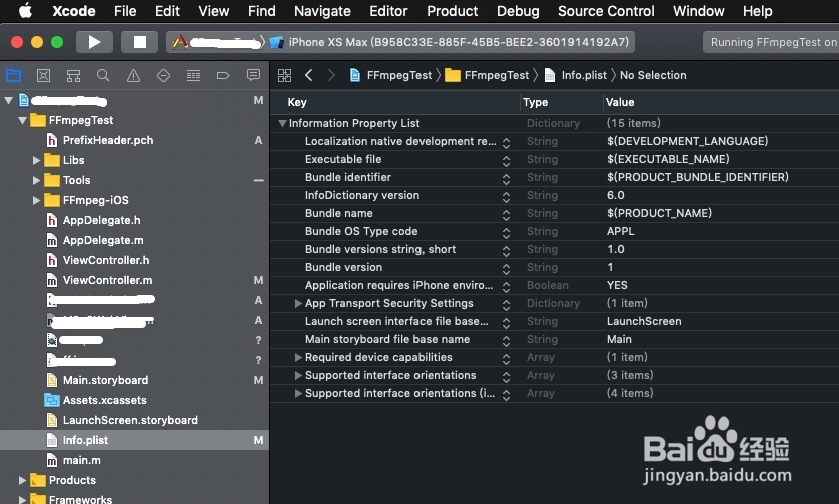Run the project with the Play button
This screenshot has height=504, width=839.
point(94,42)
